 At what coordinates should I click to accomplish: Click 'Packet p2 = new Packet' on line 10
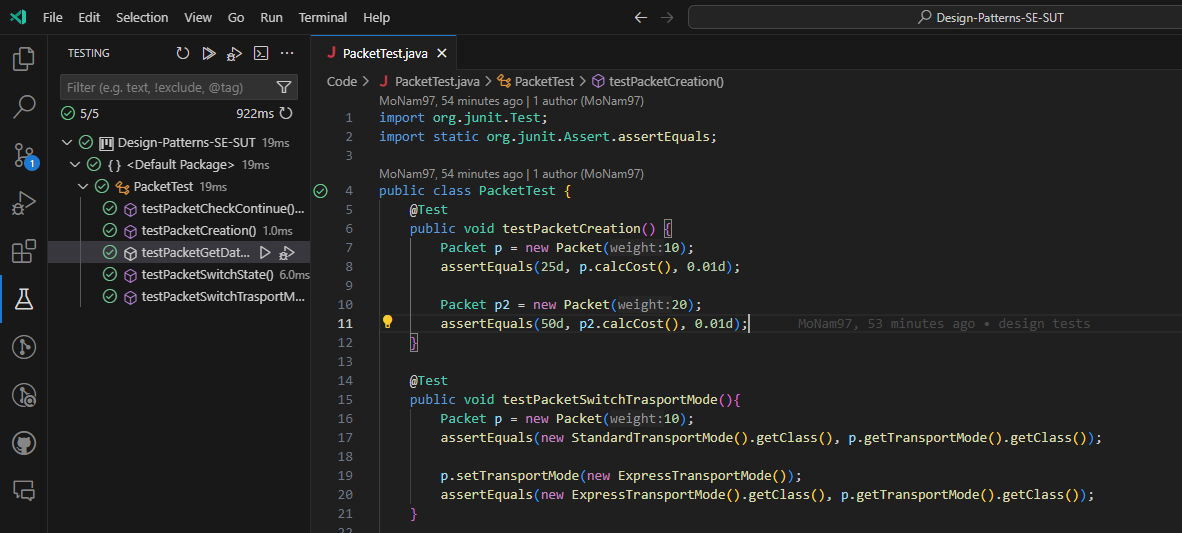pos(522,305)
